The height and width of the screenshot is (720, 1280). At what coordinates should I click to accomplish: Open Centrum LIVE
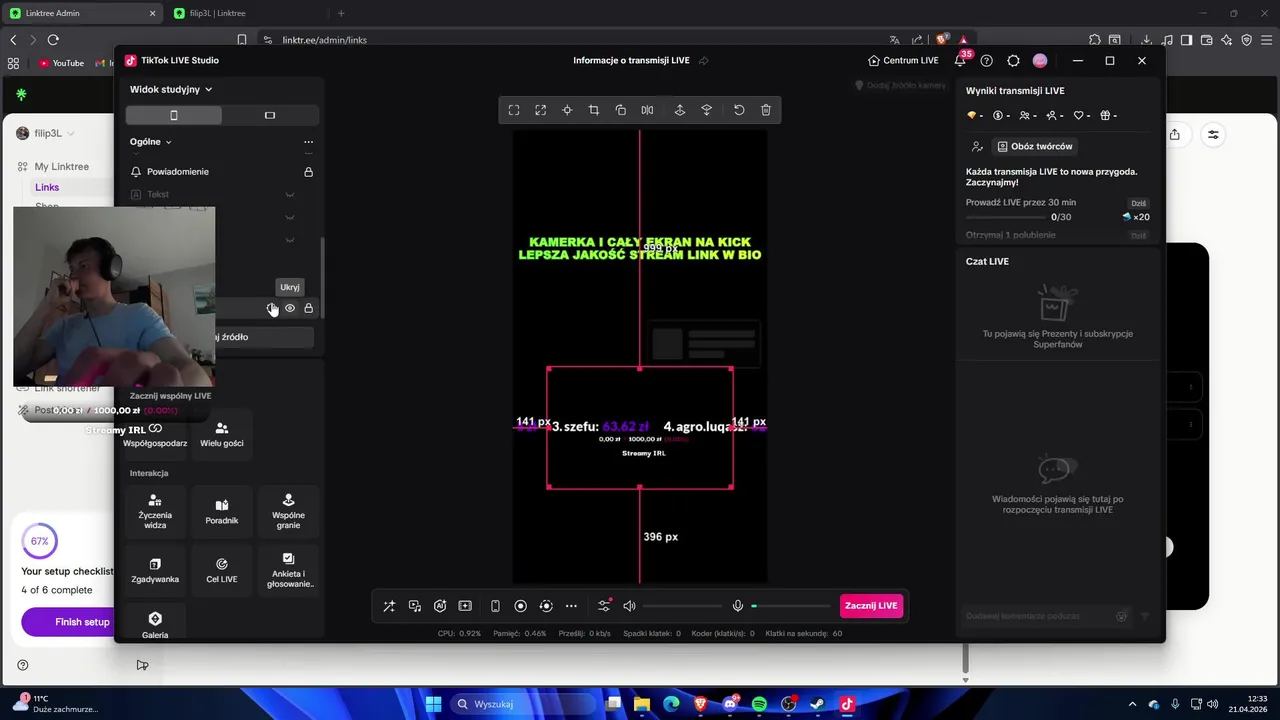click(x=903, y=60)
